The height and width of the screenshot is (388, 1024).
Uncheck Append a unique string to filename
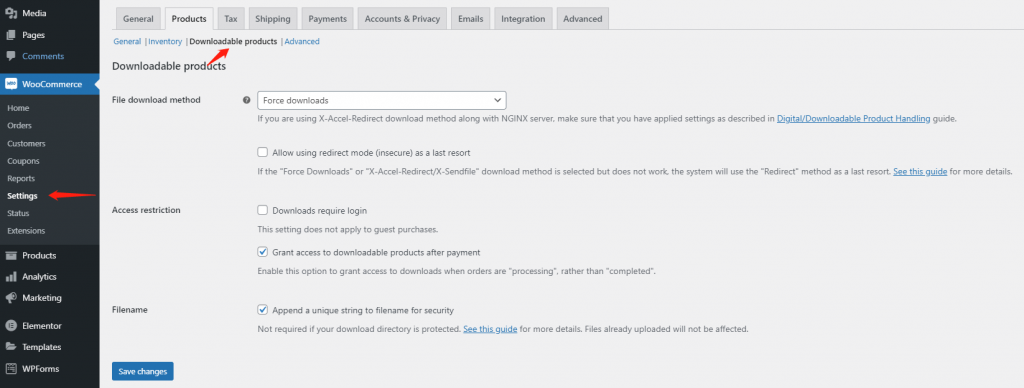(x=263, y=310)
